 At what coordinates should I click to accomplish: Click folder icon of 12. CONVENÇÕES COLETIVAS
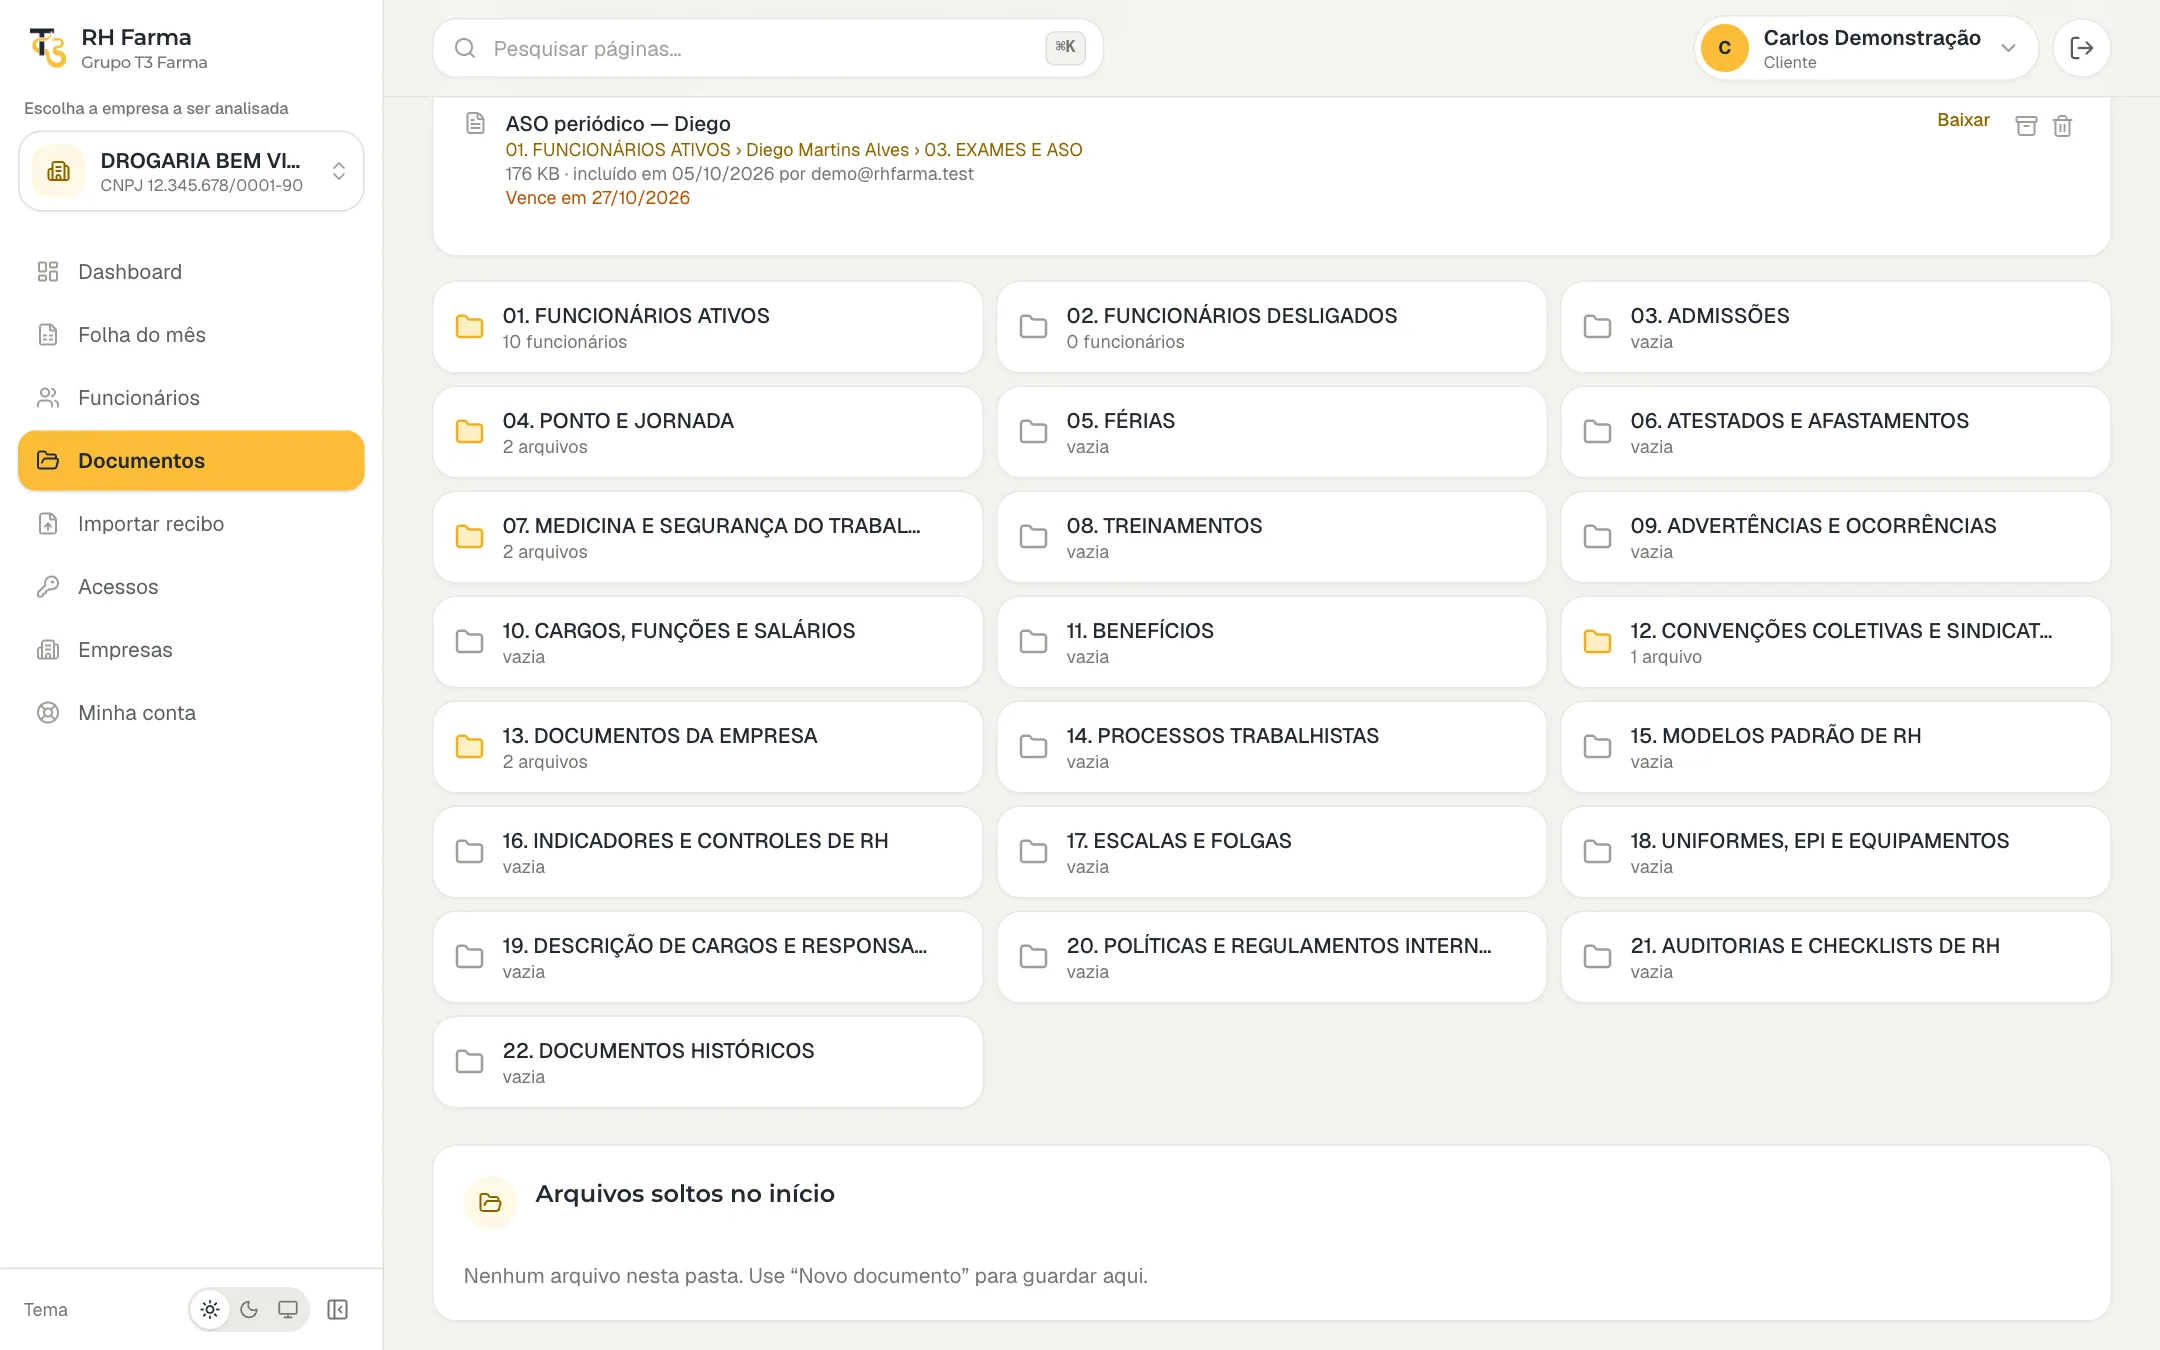[1597, 642]
